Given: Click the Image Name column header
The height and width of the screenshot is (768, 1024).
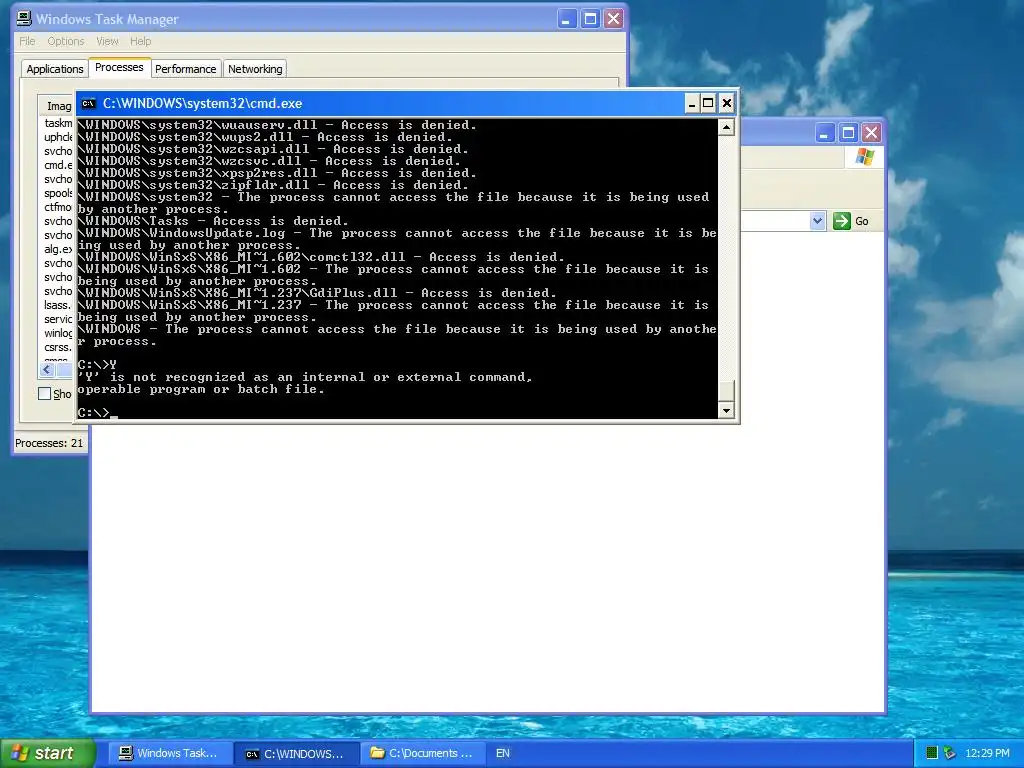Looking at the screenshot, I should coord(57,106).
